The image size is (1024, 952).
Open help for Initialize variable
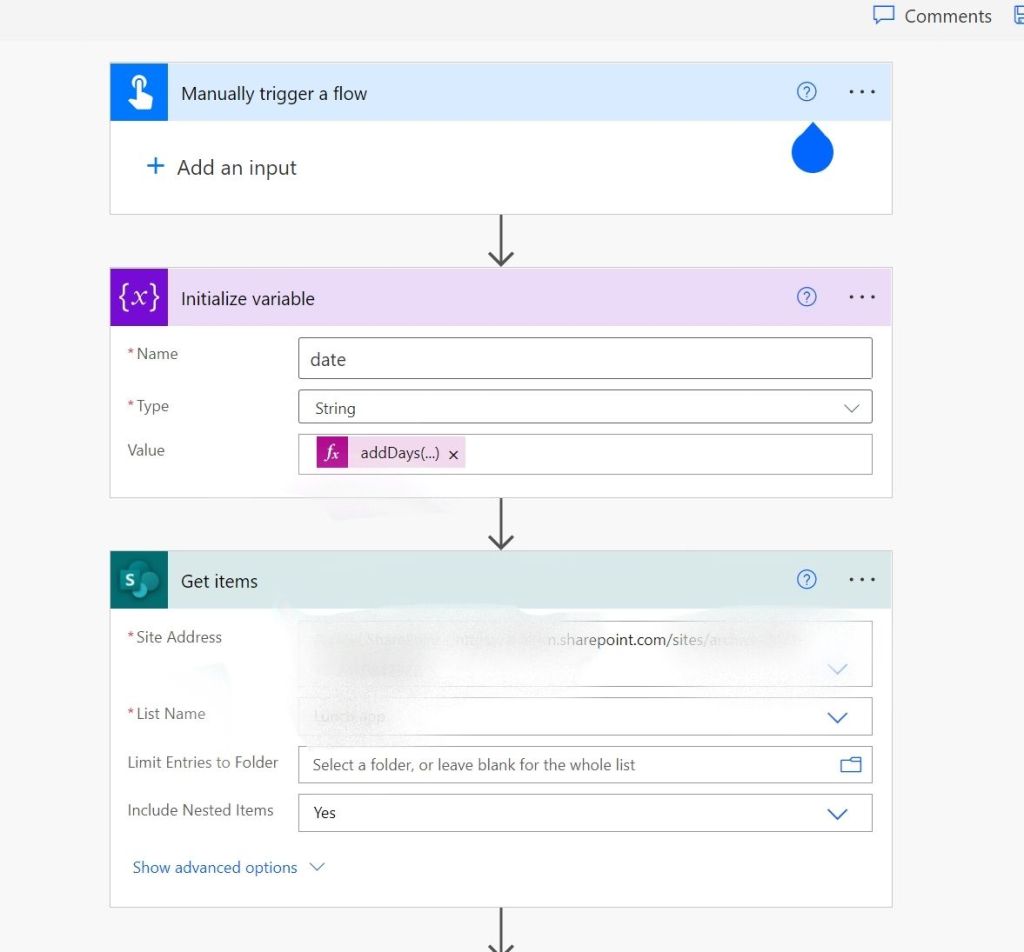(806, 297)
